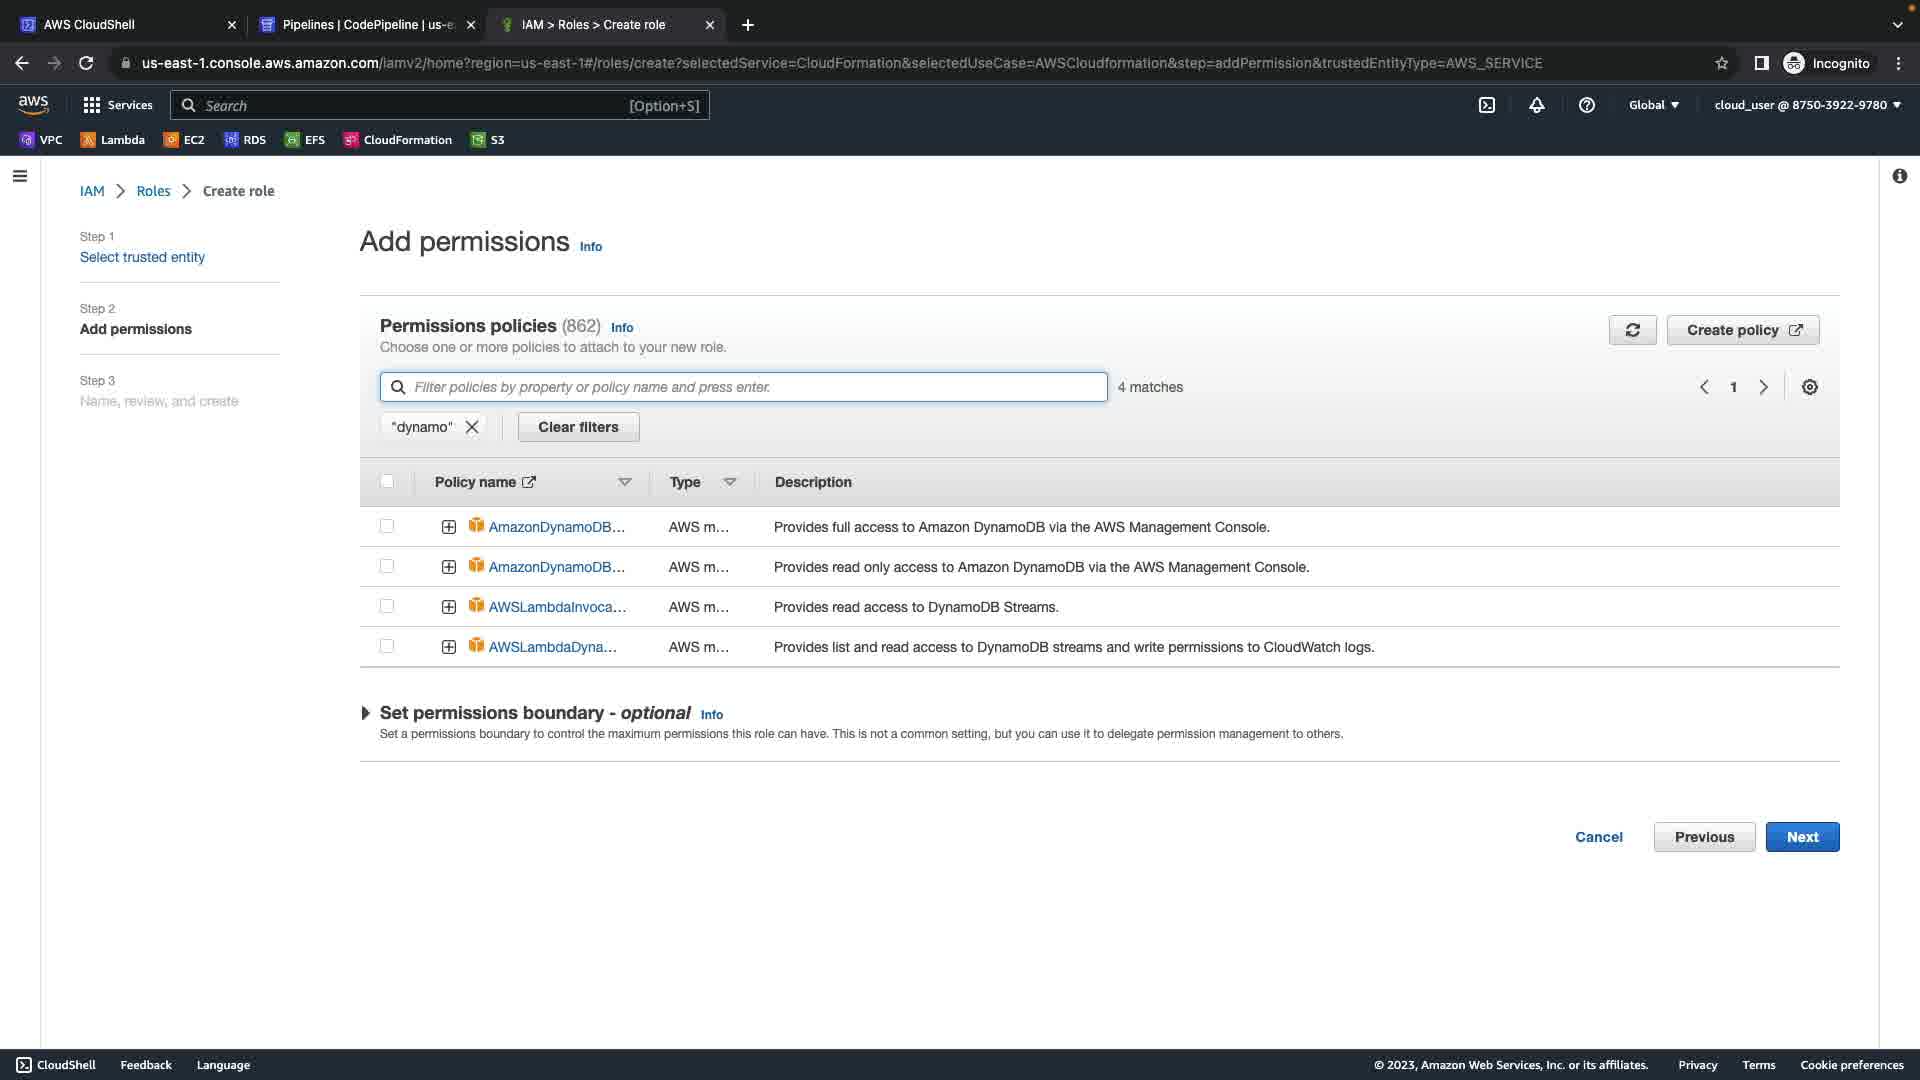Check the AWSLambdaInvocation policy checkbox

387,606
